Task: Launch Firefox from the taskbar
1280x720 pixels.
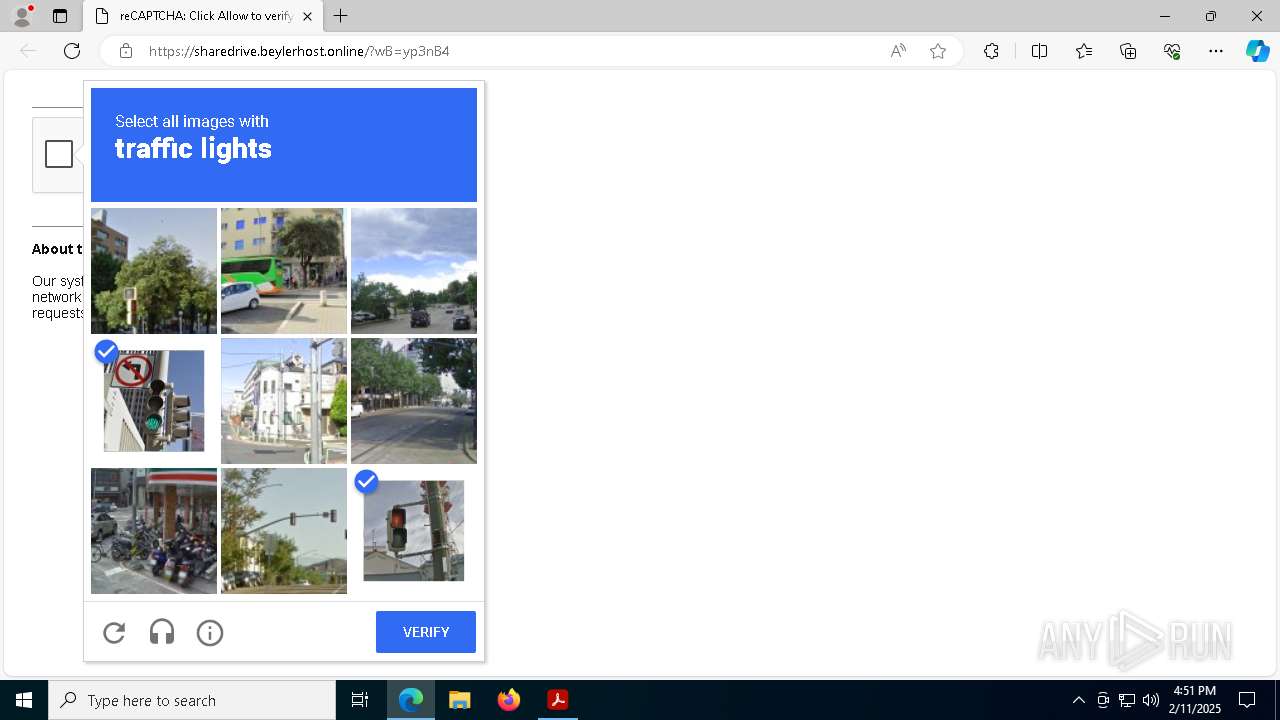Action: point(509,700)
